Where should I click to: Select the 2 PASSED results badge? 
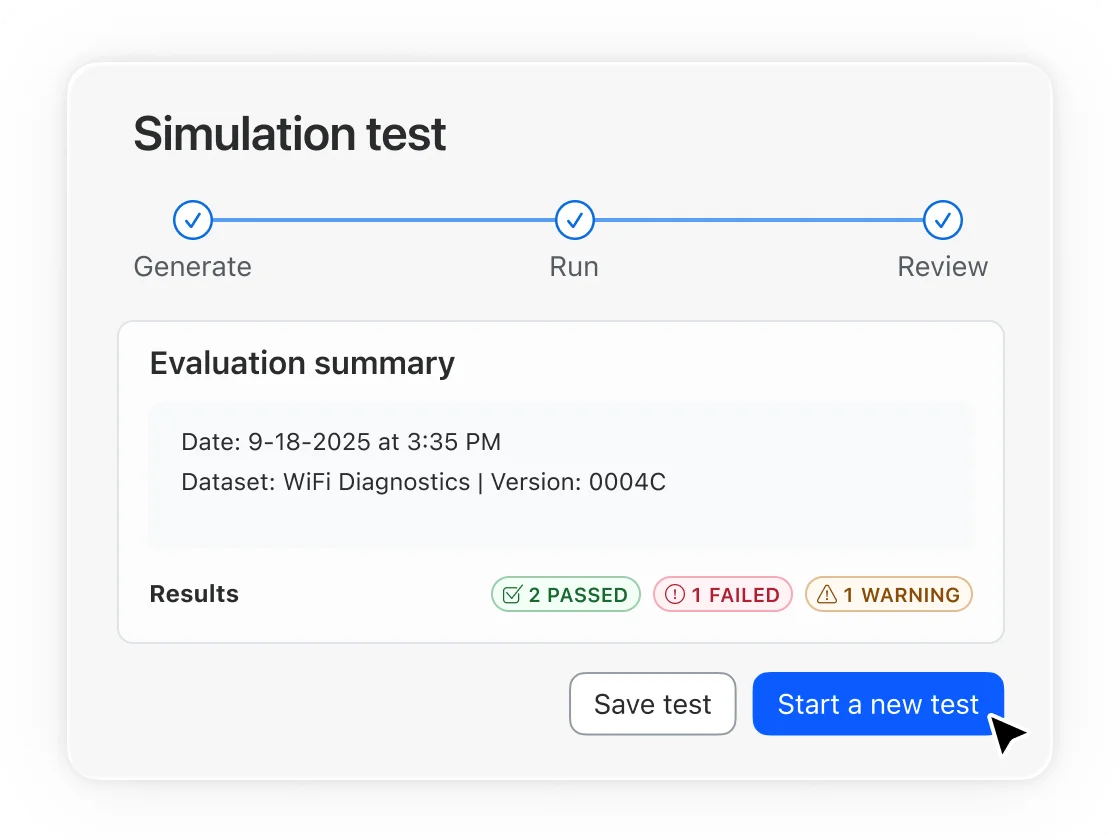pyautogui.click(x=565, y=594)
